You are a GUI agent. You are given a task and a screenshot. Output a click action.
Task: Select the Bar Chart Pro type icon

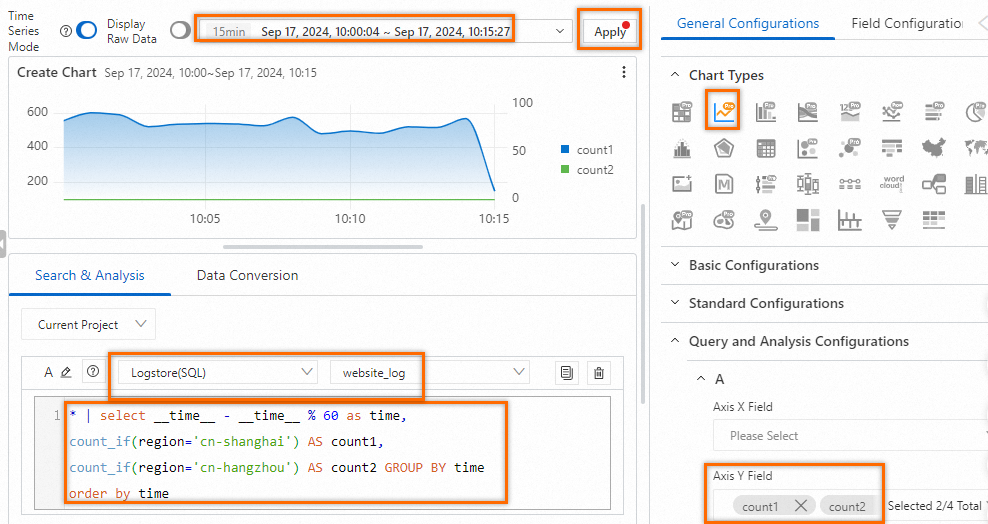coord(934,111)
